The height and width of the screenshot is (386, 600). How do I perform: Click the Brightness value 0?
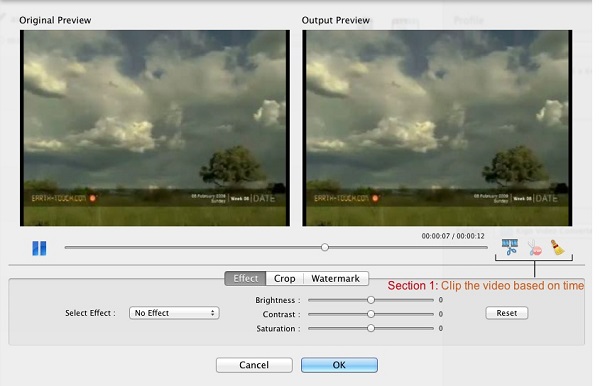441,300
